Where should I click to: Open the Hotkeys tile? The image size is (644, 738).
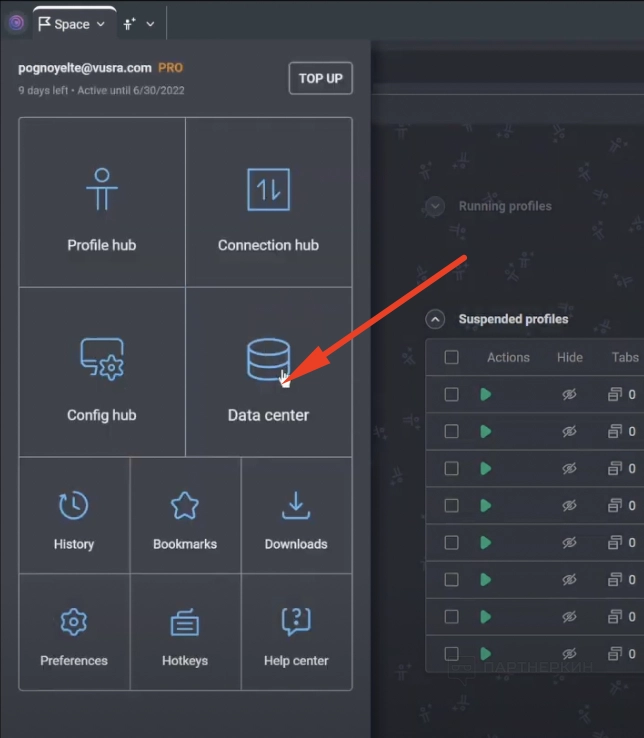[185, 632]
